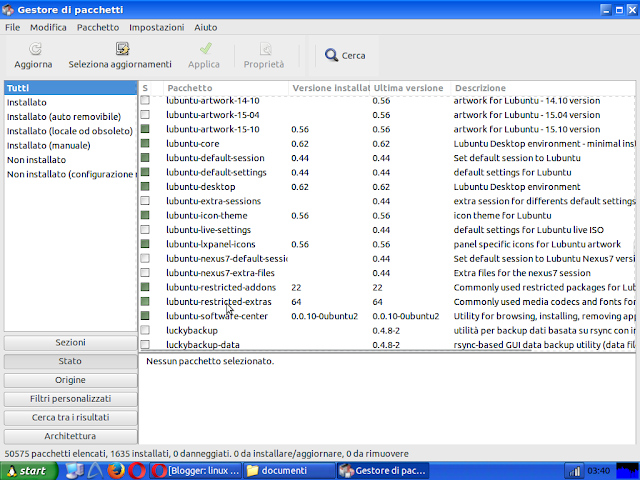Select the Tutti filter entry
640x480 pixels.
(x=71, y=88)
